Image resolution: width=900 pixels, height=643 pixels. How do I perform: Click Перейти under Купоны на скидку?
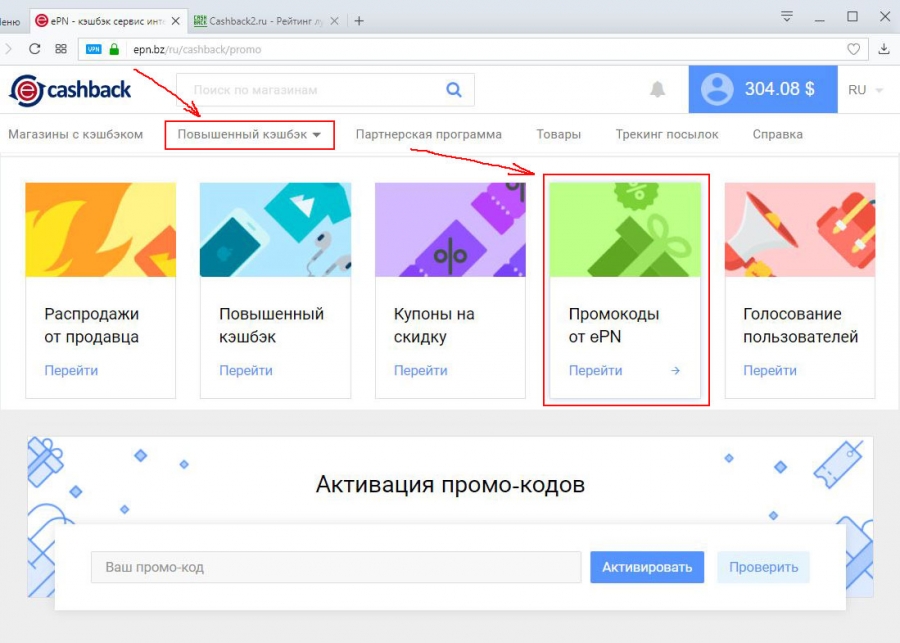[421, 371]
